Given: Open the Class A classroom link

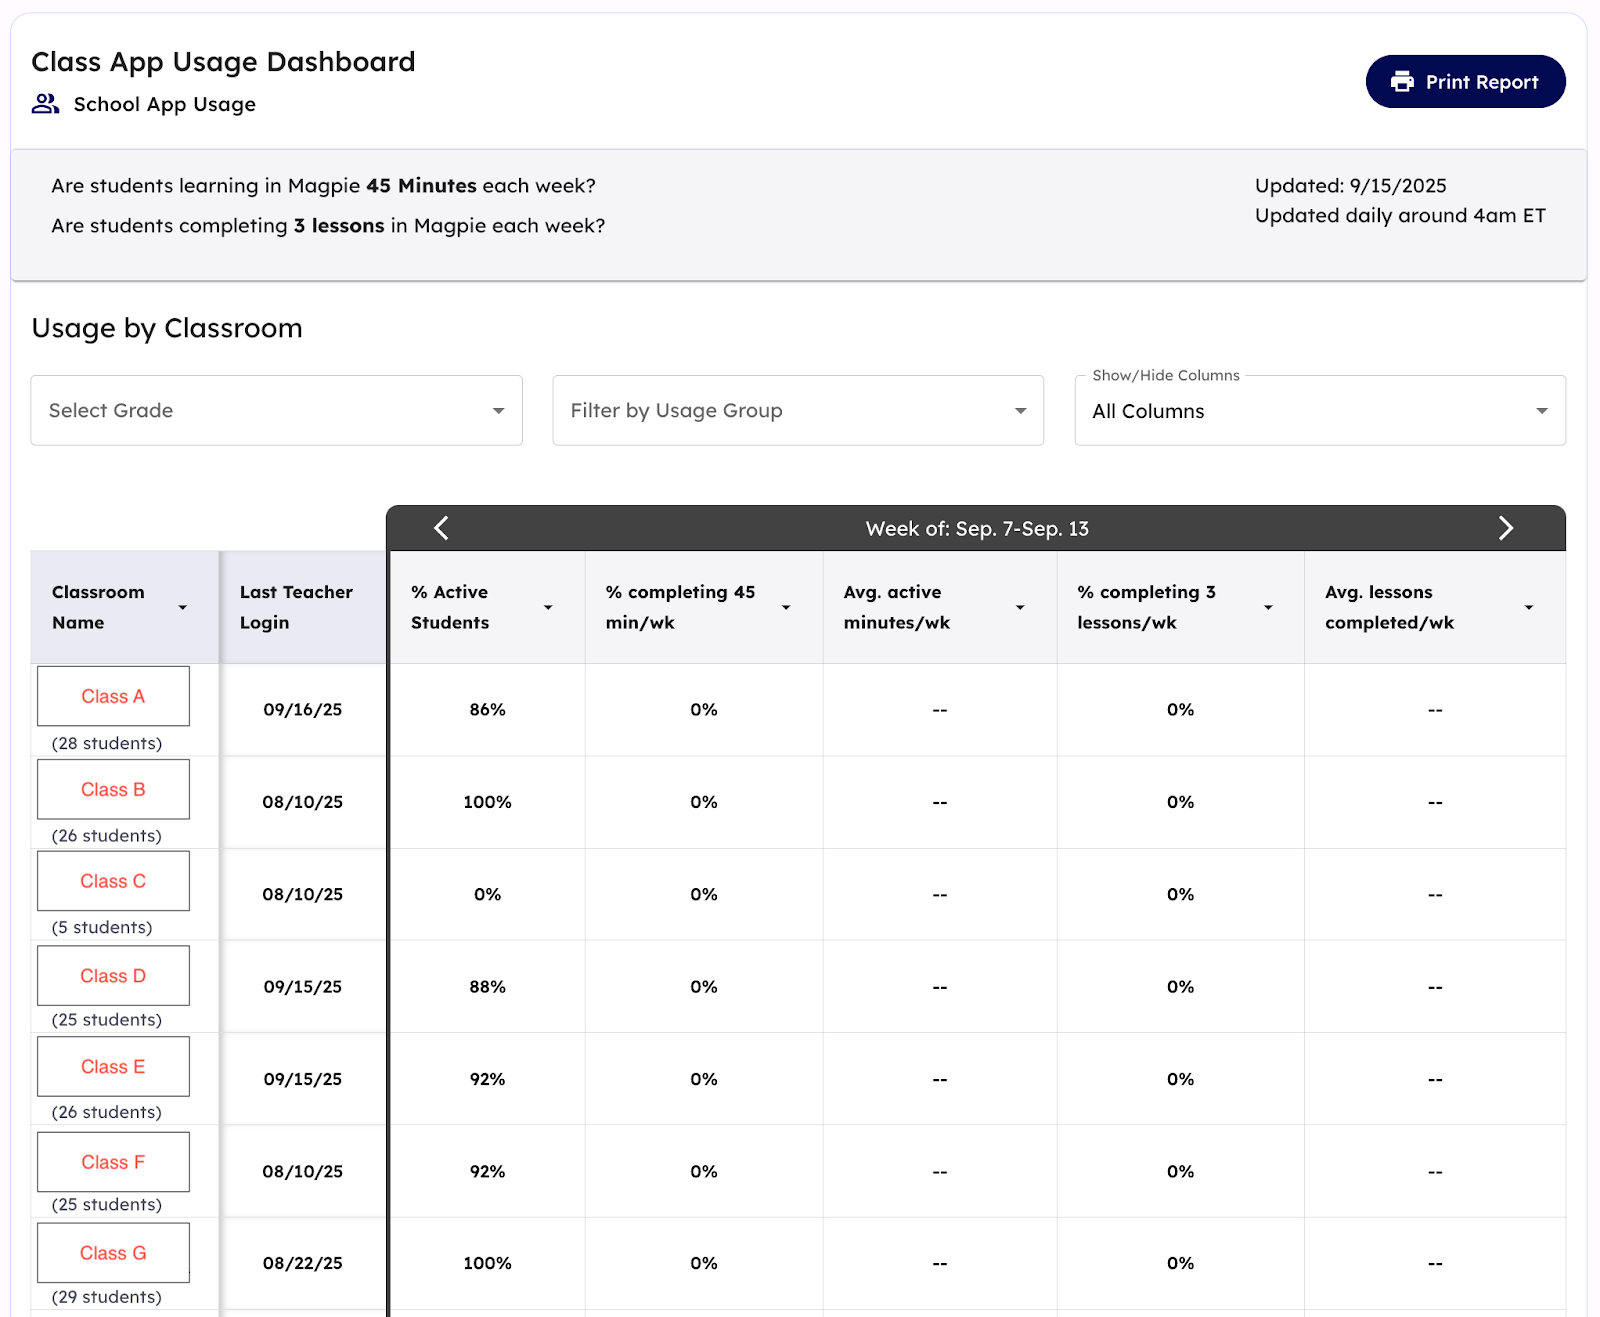Looking at the screenshot, I should point(113,697).
